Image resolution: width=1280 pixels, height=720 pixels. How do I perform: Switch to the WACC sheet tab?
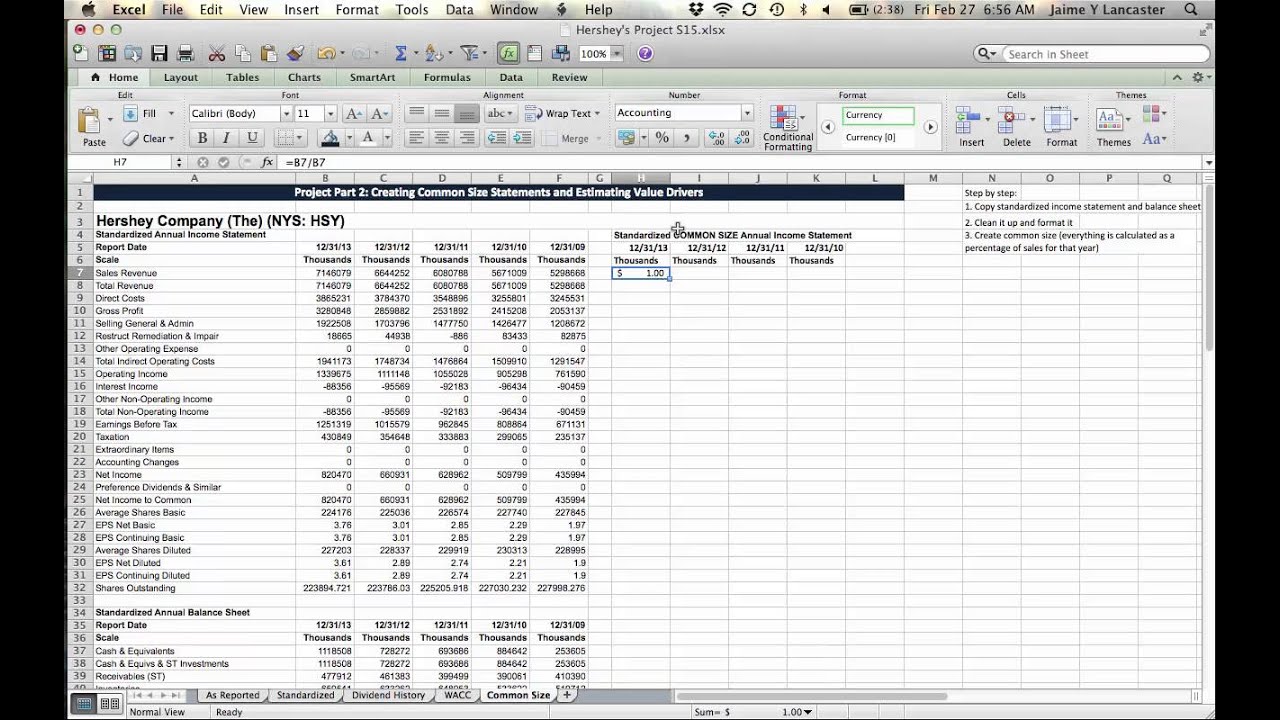point(457,695)
